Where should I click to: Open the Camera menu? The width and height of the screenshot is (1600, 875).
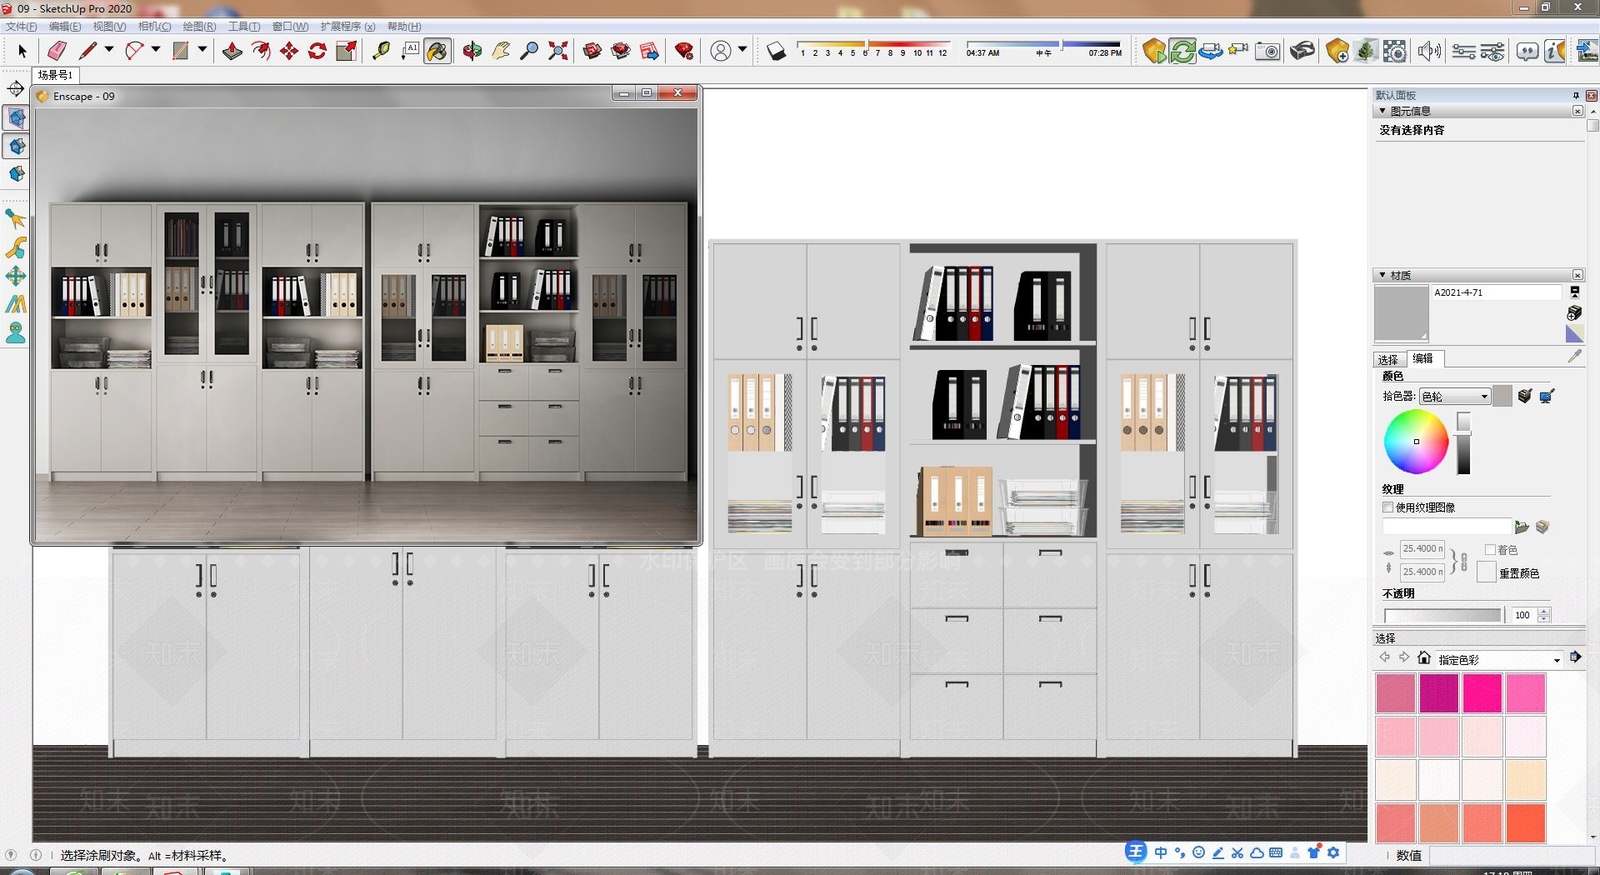pos(154,27)
